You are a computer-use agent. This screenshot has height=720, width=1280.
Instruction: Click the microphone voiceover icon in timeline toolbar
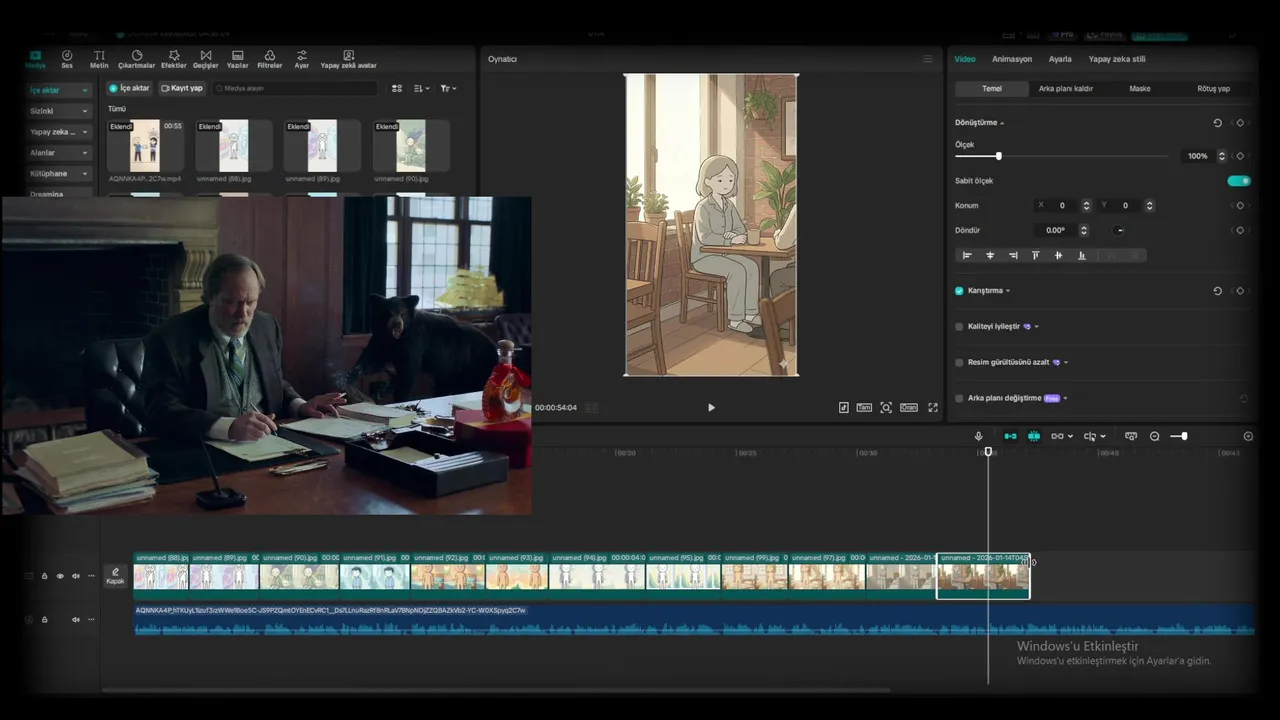[979, 436]
